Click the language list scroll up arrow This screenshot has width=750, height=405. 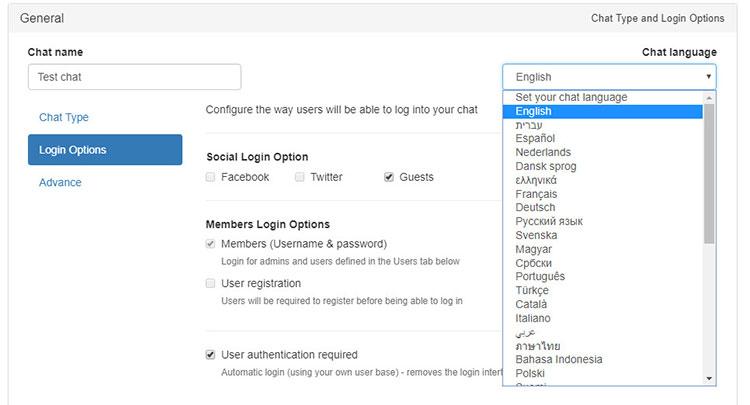tap(710, 98)
